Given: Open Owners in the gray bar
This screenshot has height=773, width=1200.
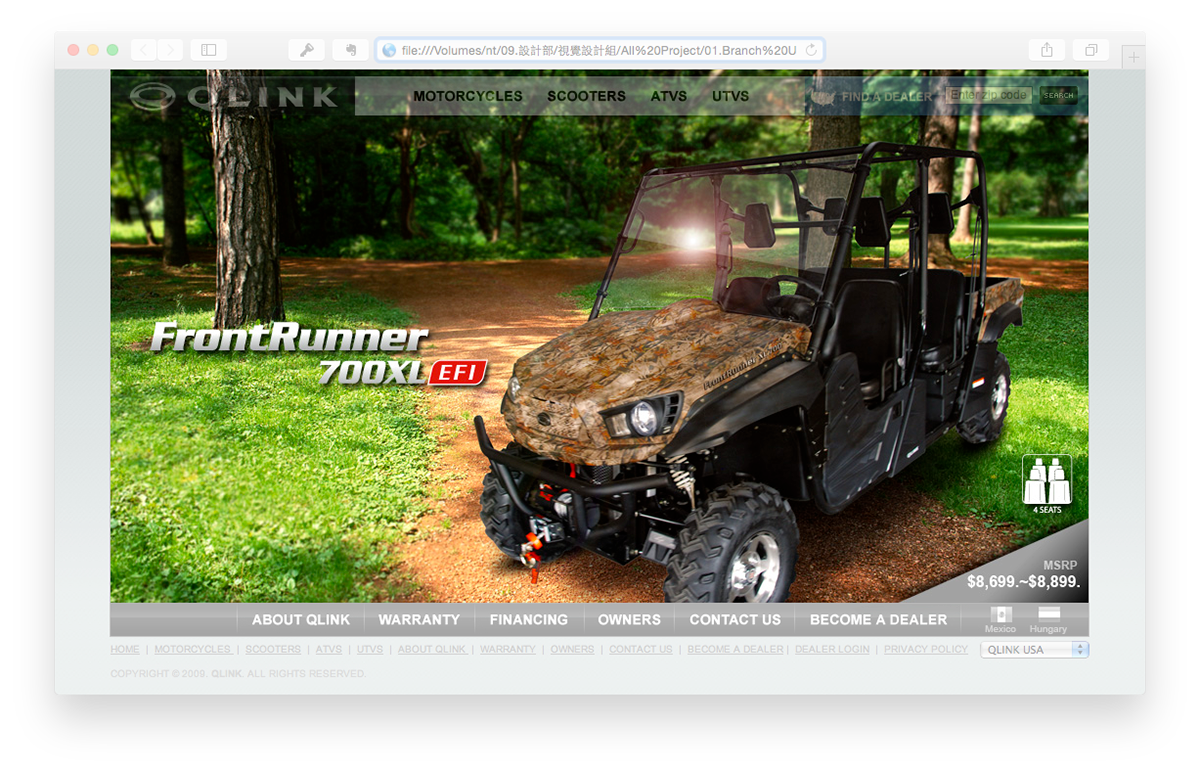Looking at the screenshot, I should 629,620.
